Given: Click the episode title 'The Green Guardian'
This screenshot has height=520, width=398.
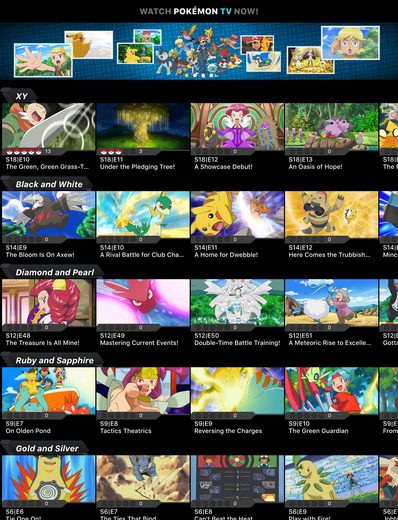Looking at the screenshot, I should 318,431.
